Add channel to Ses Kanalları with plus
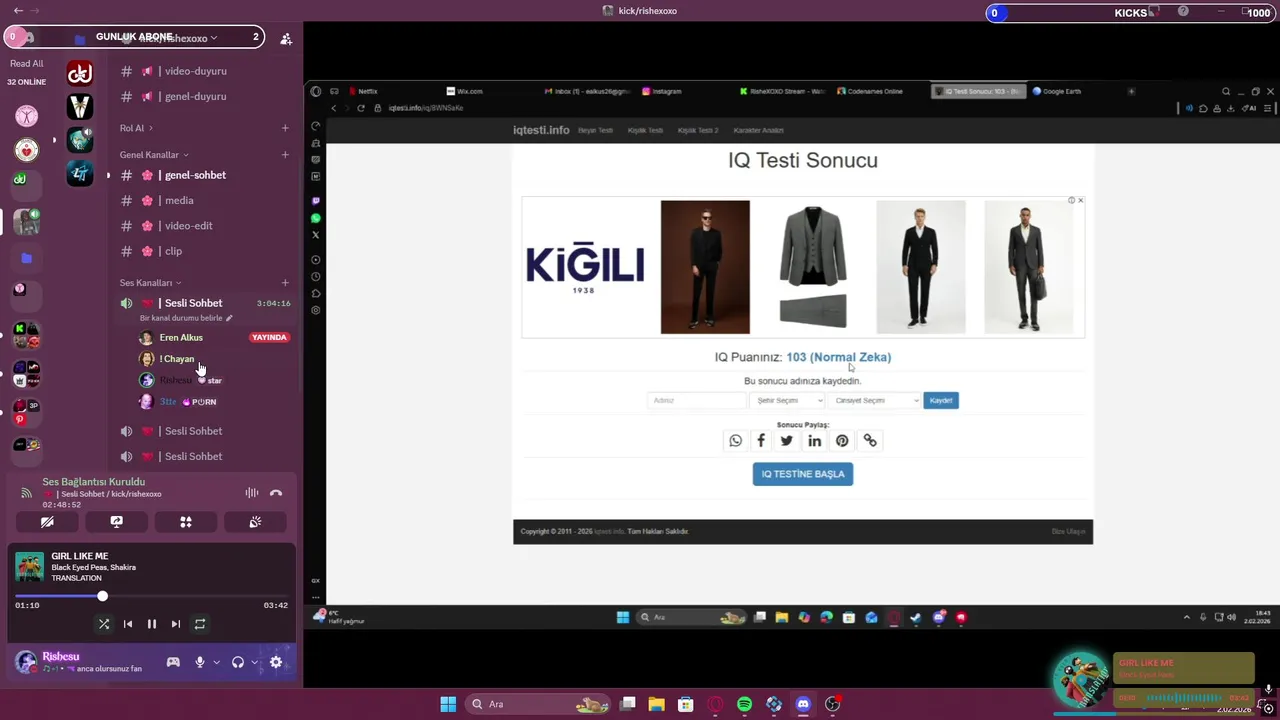Viewport: 1280px width, 720px height. (285, 283)
